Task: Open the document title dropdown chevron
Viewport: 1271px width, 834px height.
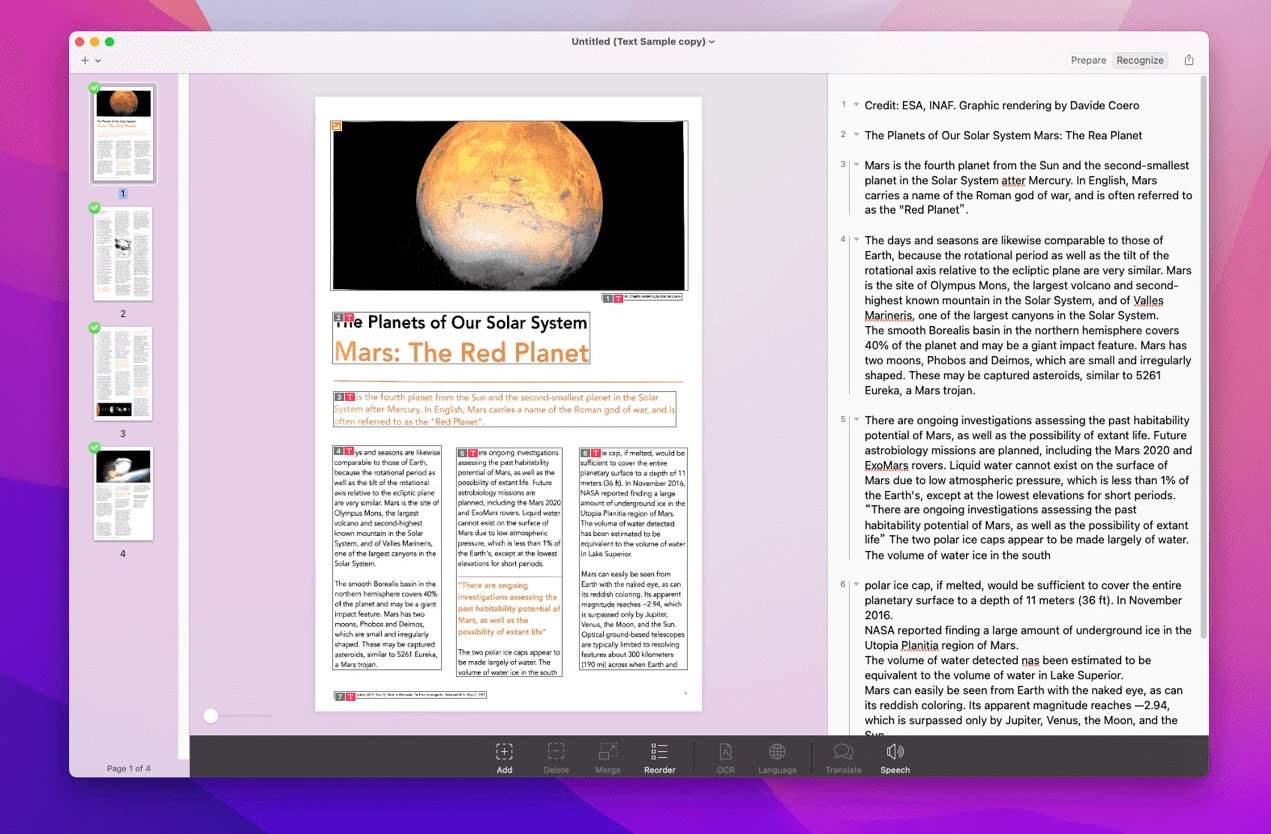Action: (x=712, y=42)
